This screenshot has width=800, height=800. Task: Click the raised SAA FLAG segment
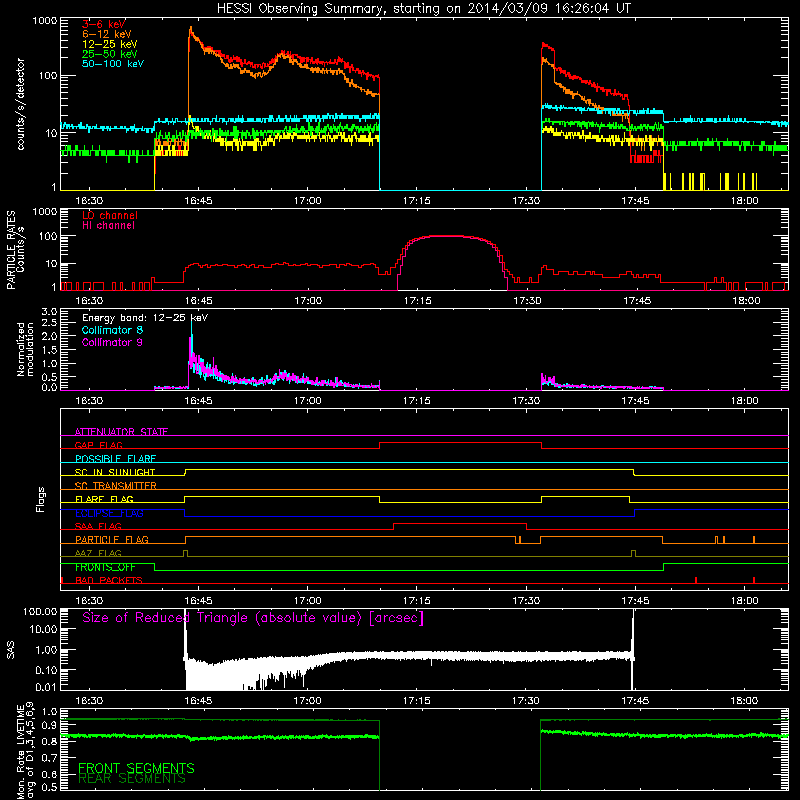[460, 524]
